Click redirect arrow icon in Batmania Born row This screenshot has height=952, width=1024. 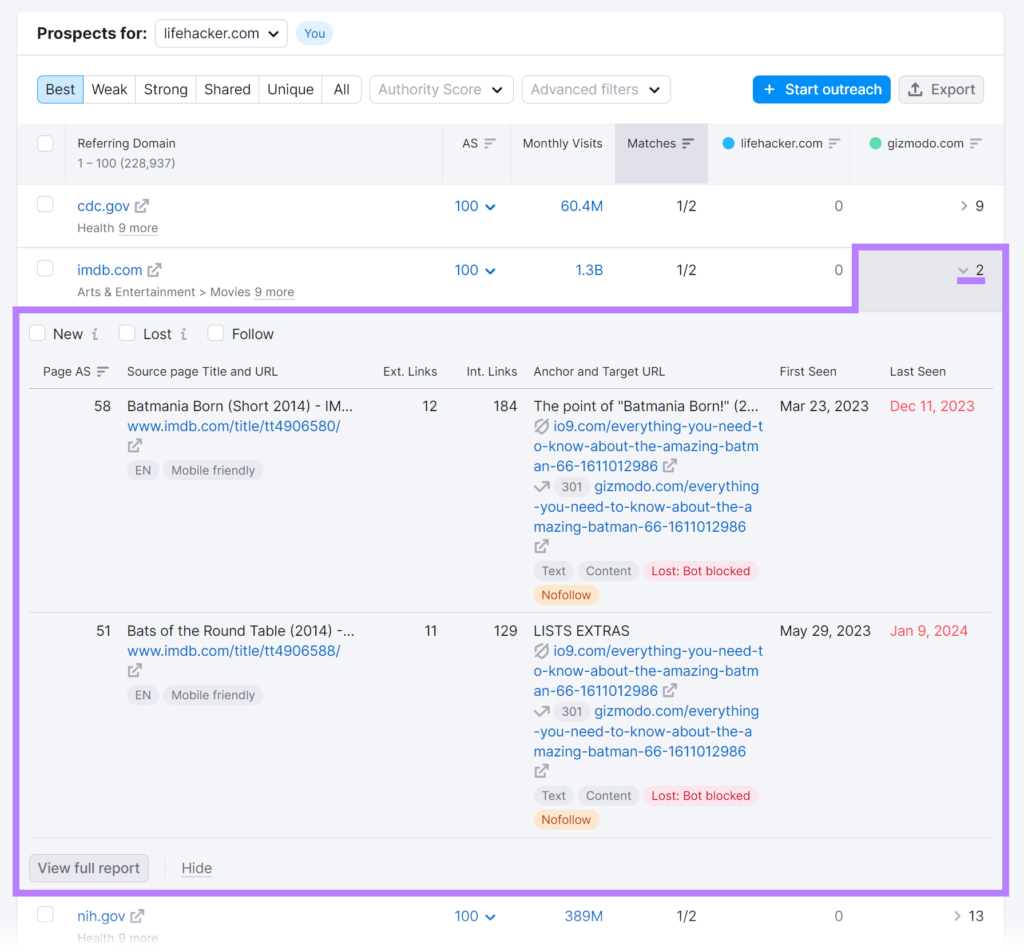541,486
